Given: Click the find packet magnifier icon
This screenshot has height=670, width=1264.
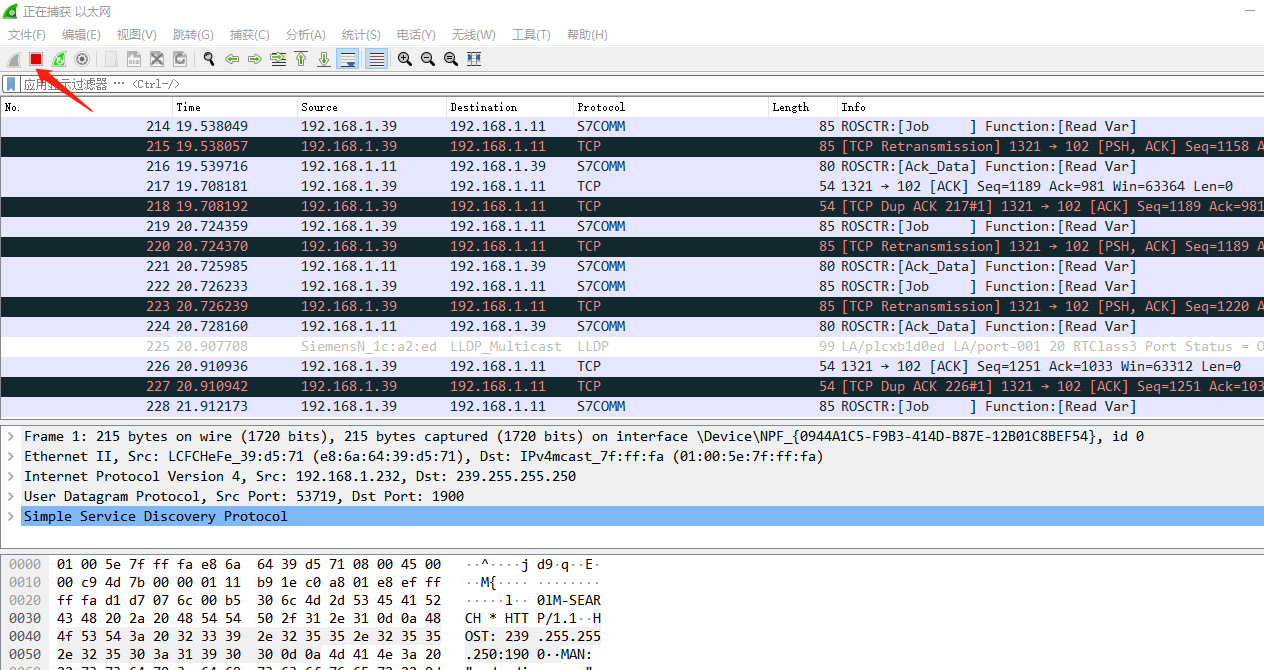Looking at the screenshot, I should pyautogui.click(x=209, y=59).
